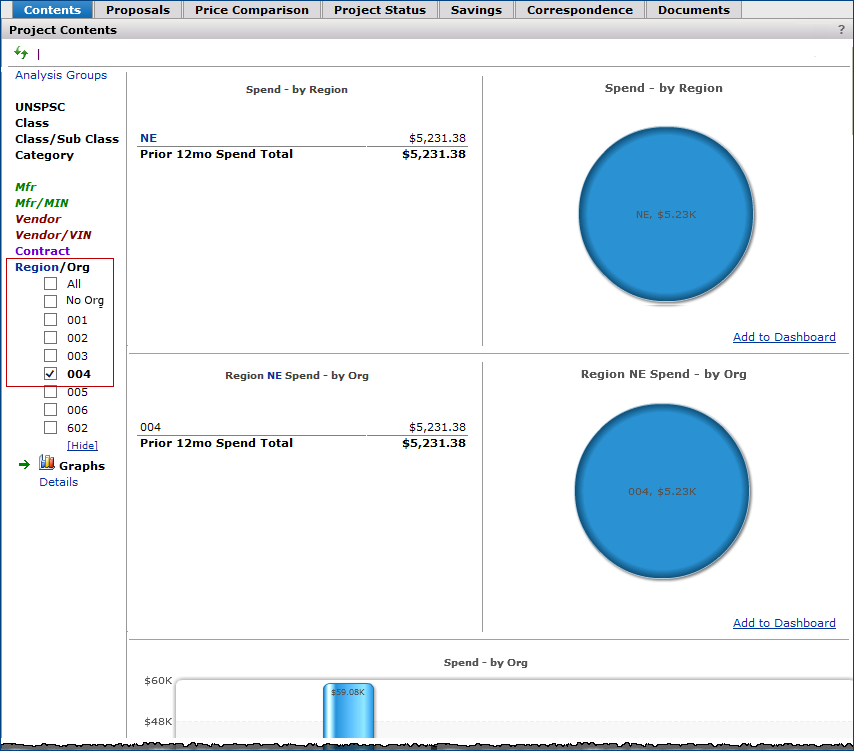Image resolution: width=854 pixels, height=751 pixels.
Task: Expand the Class/Sub Class group
Action: [x=66, y=139]
